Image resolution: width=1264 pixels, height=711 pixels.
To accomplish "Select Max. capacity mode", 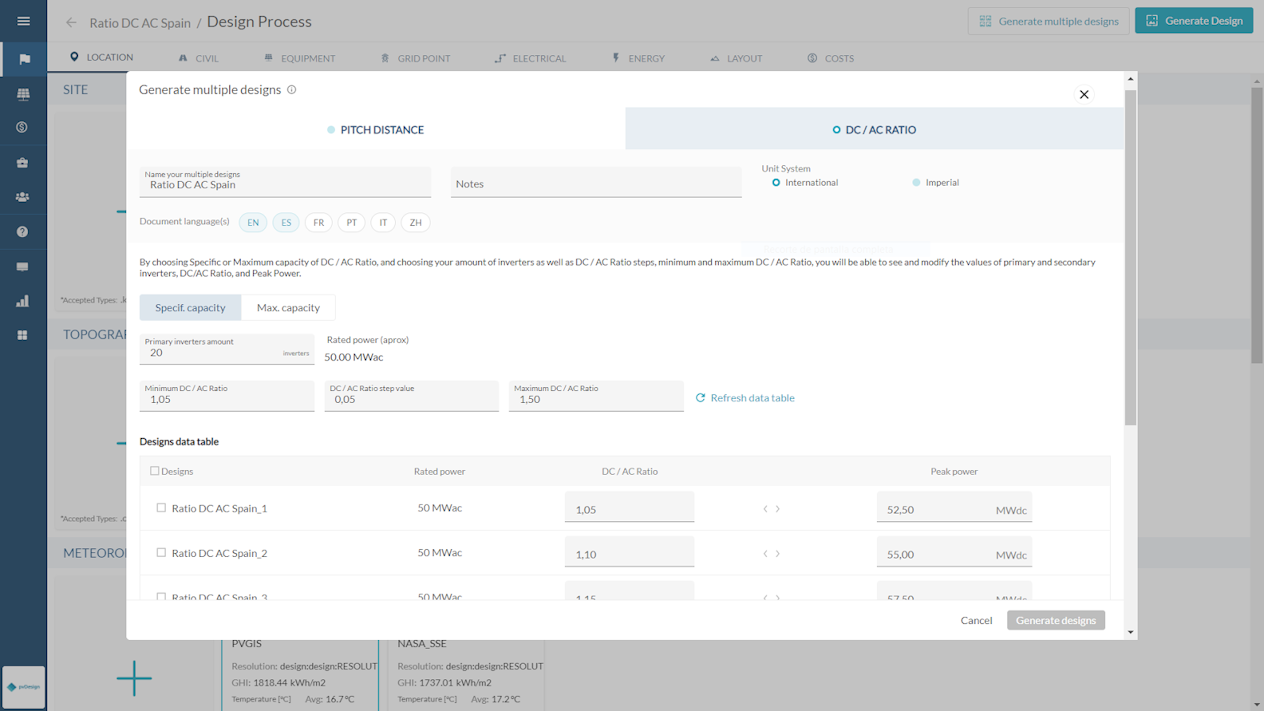I will point(288,308).
